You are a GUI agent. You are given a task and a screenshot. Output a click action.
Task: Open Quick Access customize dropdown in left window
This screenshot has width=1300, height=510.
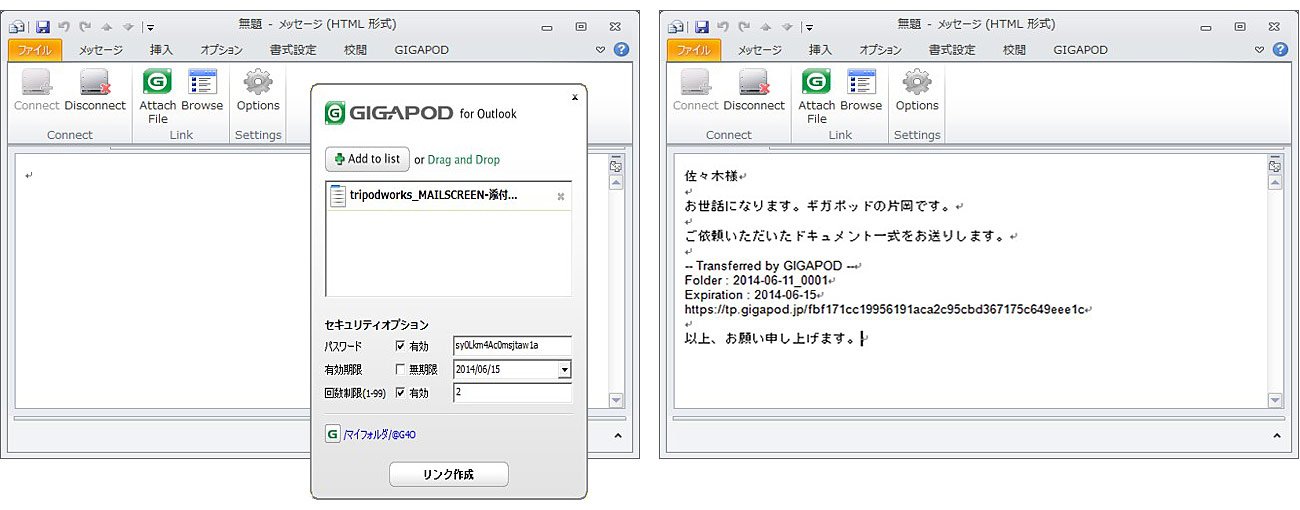click(x=149, y=27)
